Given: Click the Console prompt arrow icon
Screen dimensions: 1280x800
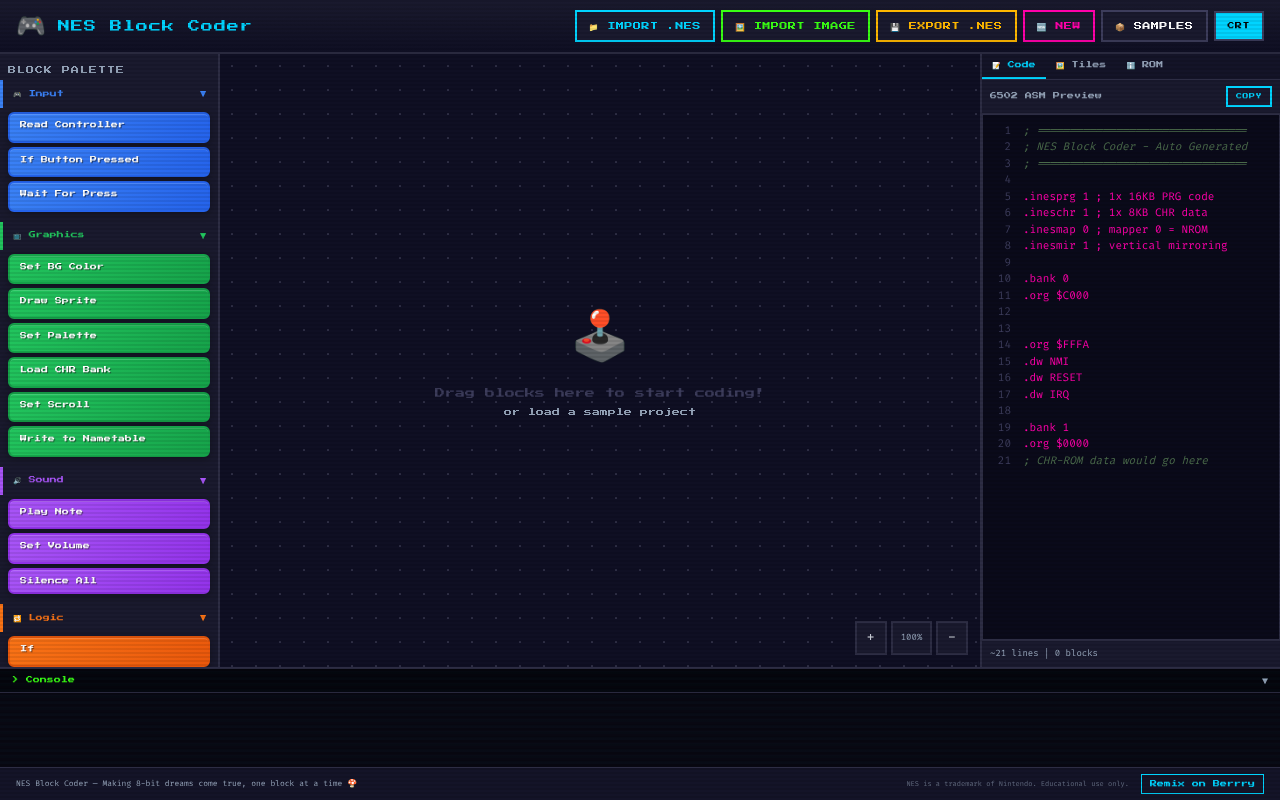Looking at the screenshot, I should click(15, 679).
